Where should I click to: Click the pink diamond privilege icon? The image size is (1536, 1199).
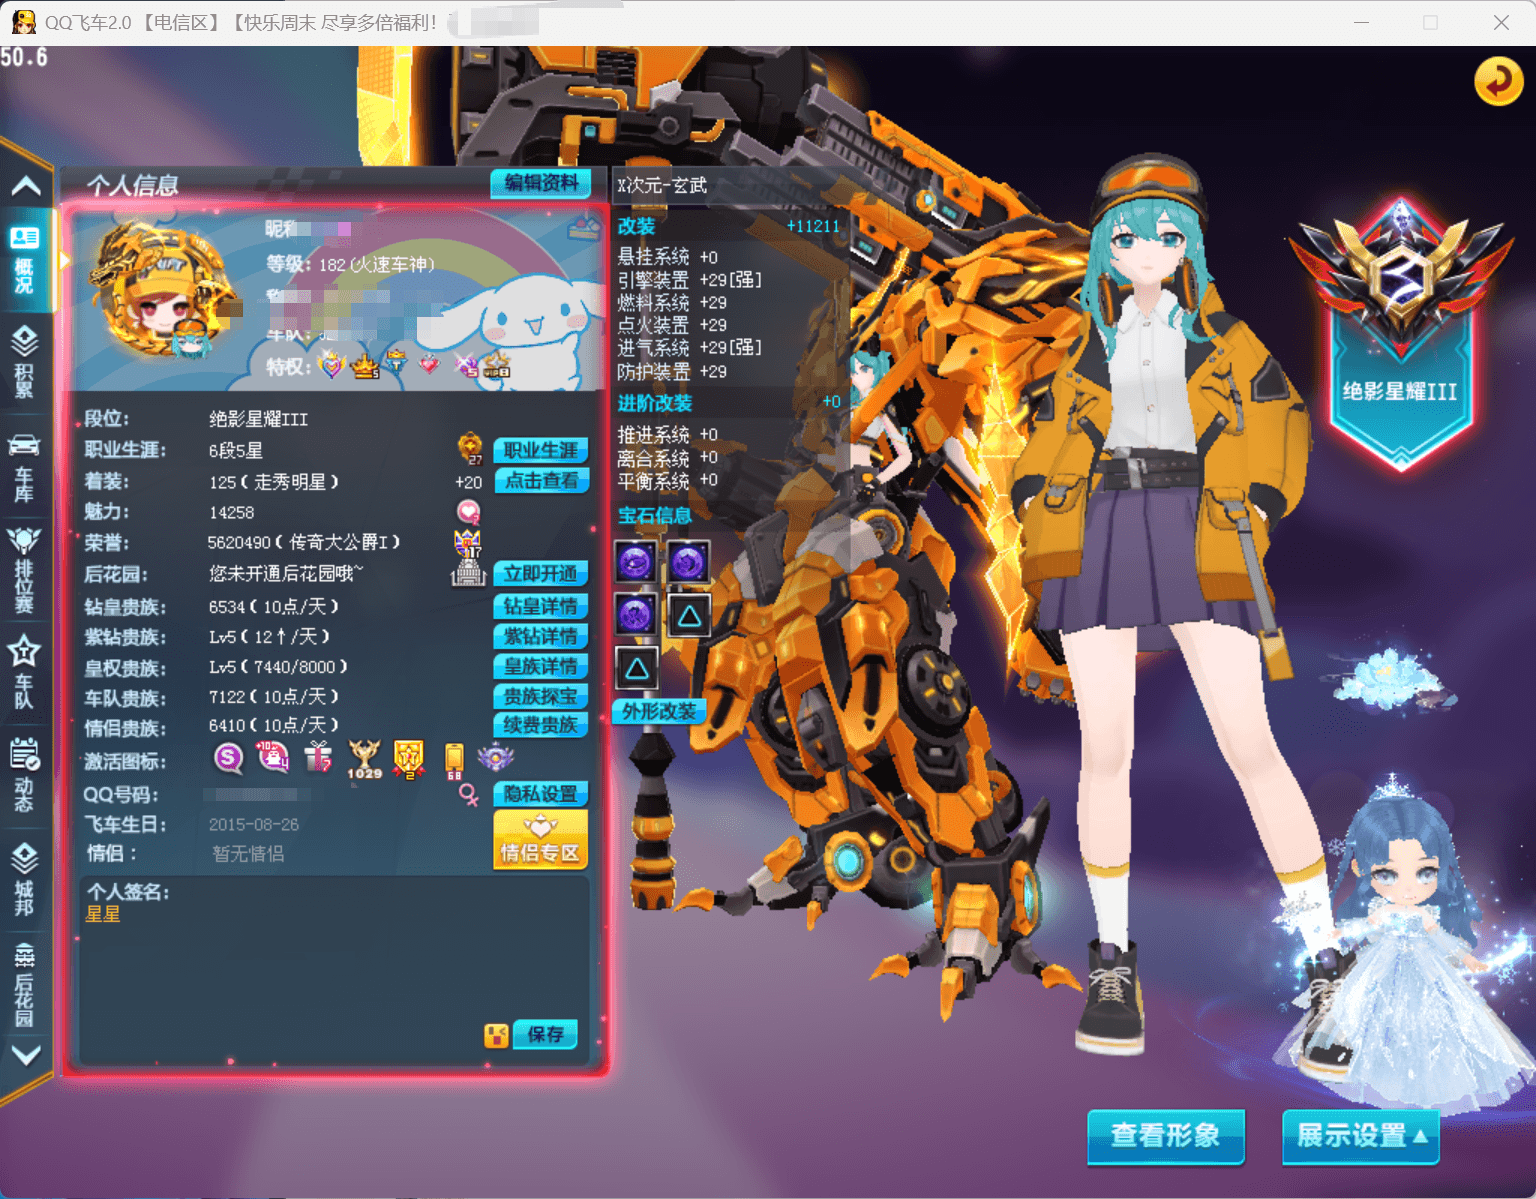[x=429, y=364]
